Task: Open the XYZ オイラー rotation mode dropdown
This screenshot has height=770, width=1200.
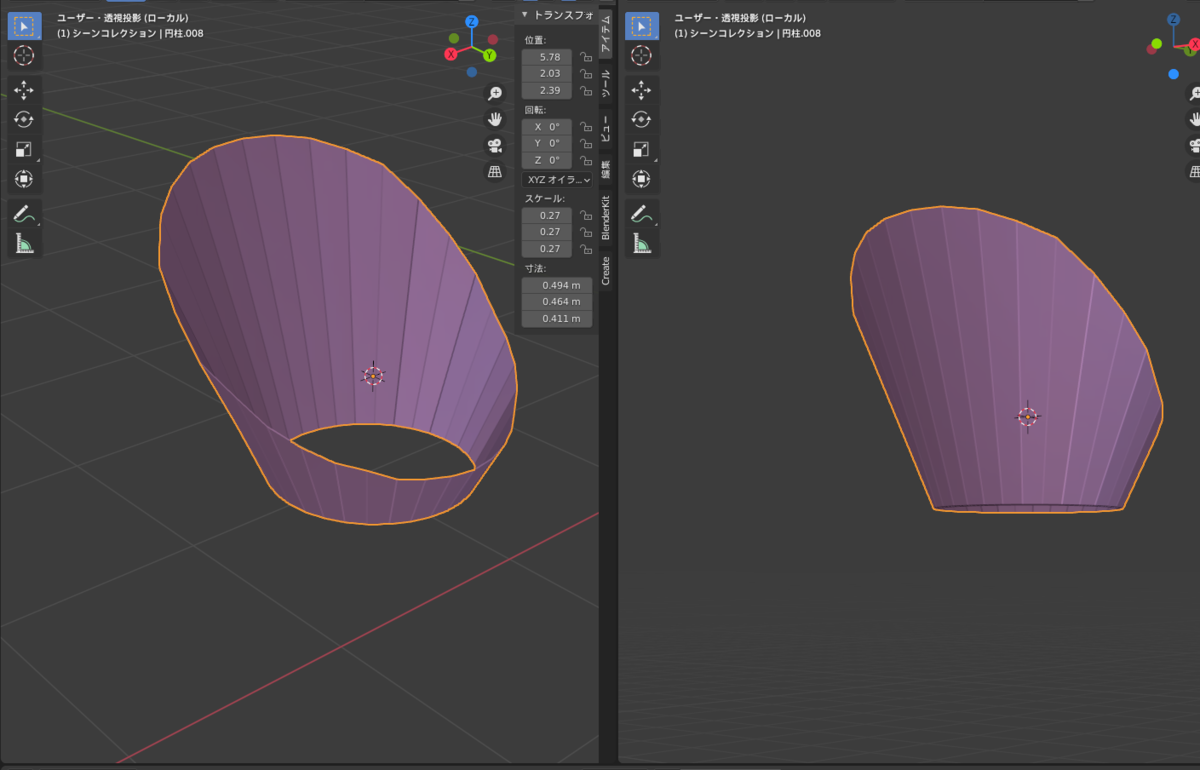Action: [x=557, y=179]
